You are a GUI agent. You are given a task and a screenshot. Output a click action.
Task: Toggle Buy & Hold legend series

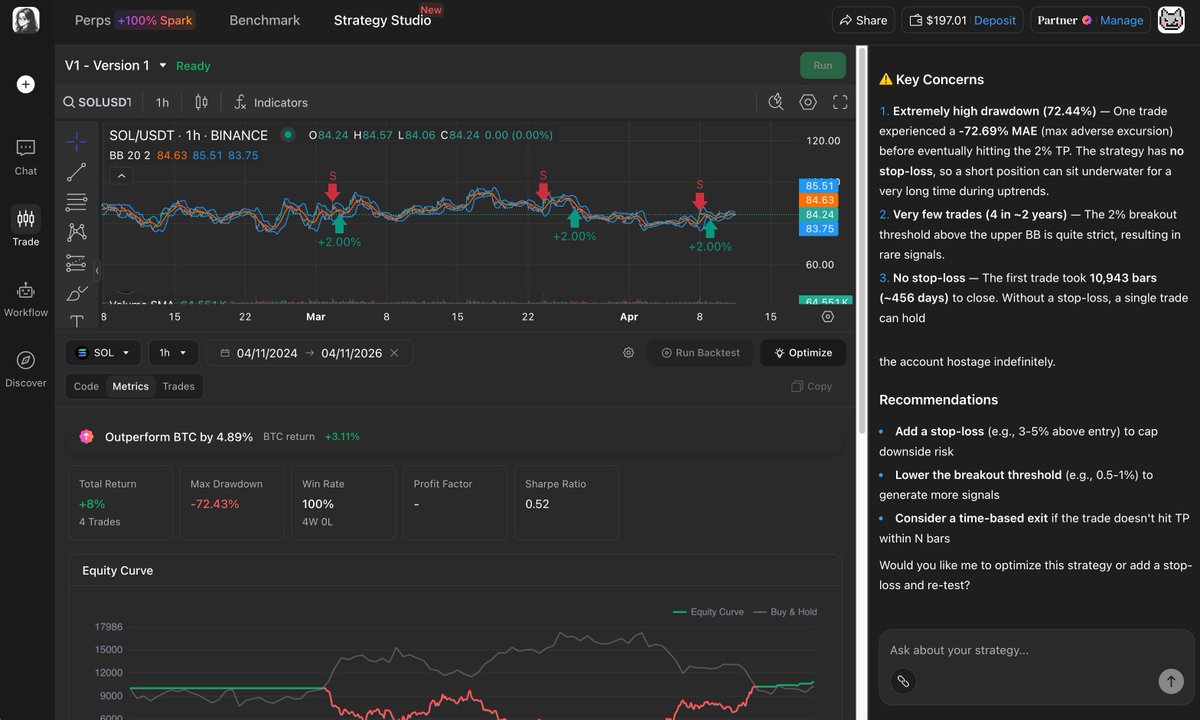[785, 612]
